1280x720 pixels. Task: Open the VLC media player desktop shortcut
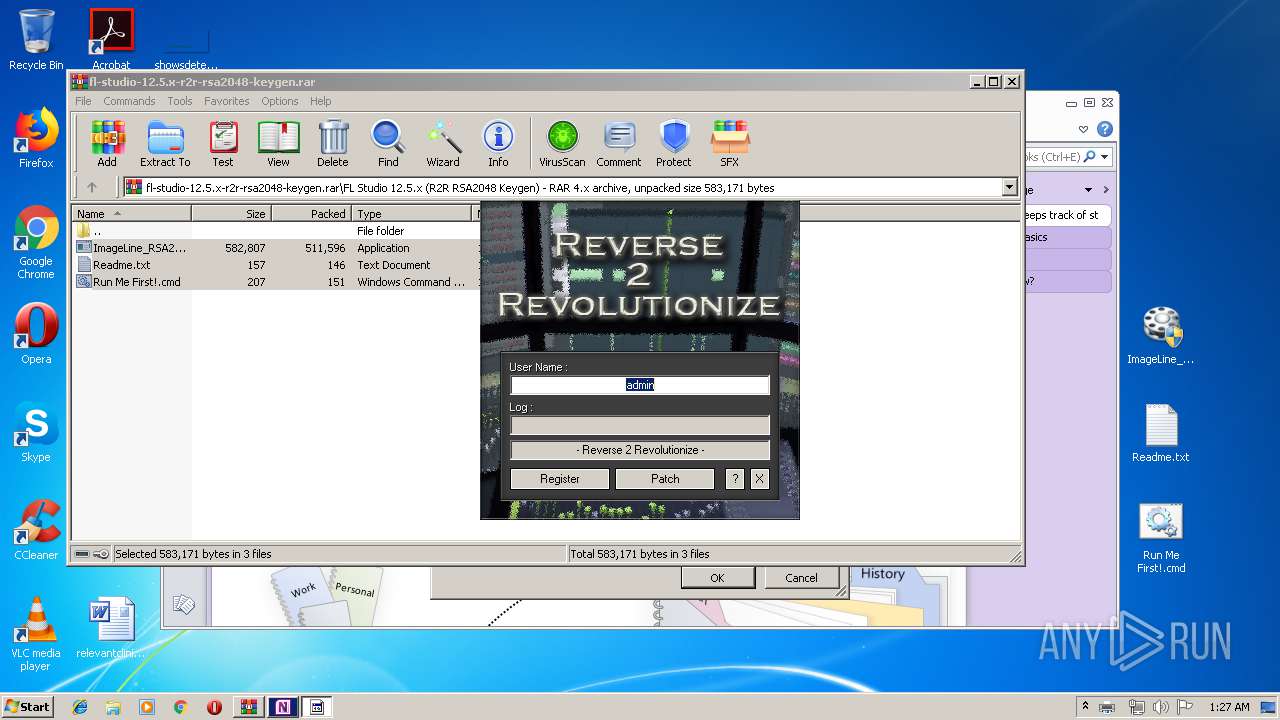(x=36, y=634)
